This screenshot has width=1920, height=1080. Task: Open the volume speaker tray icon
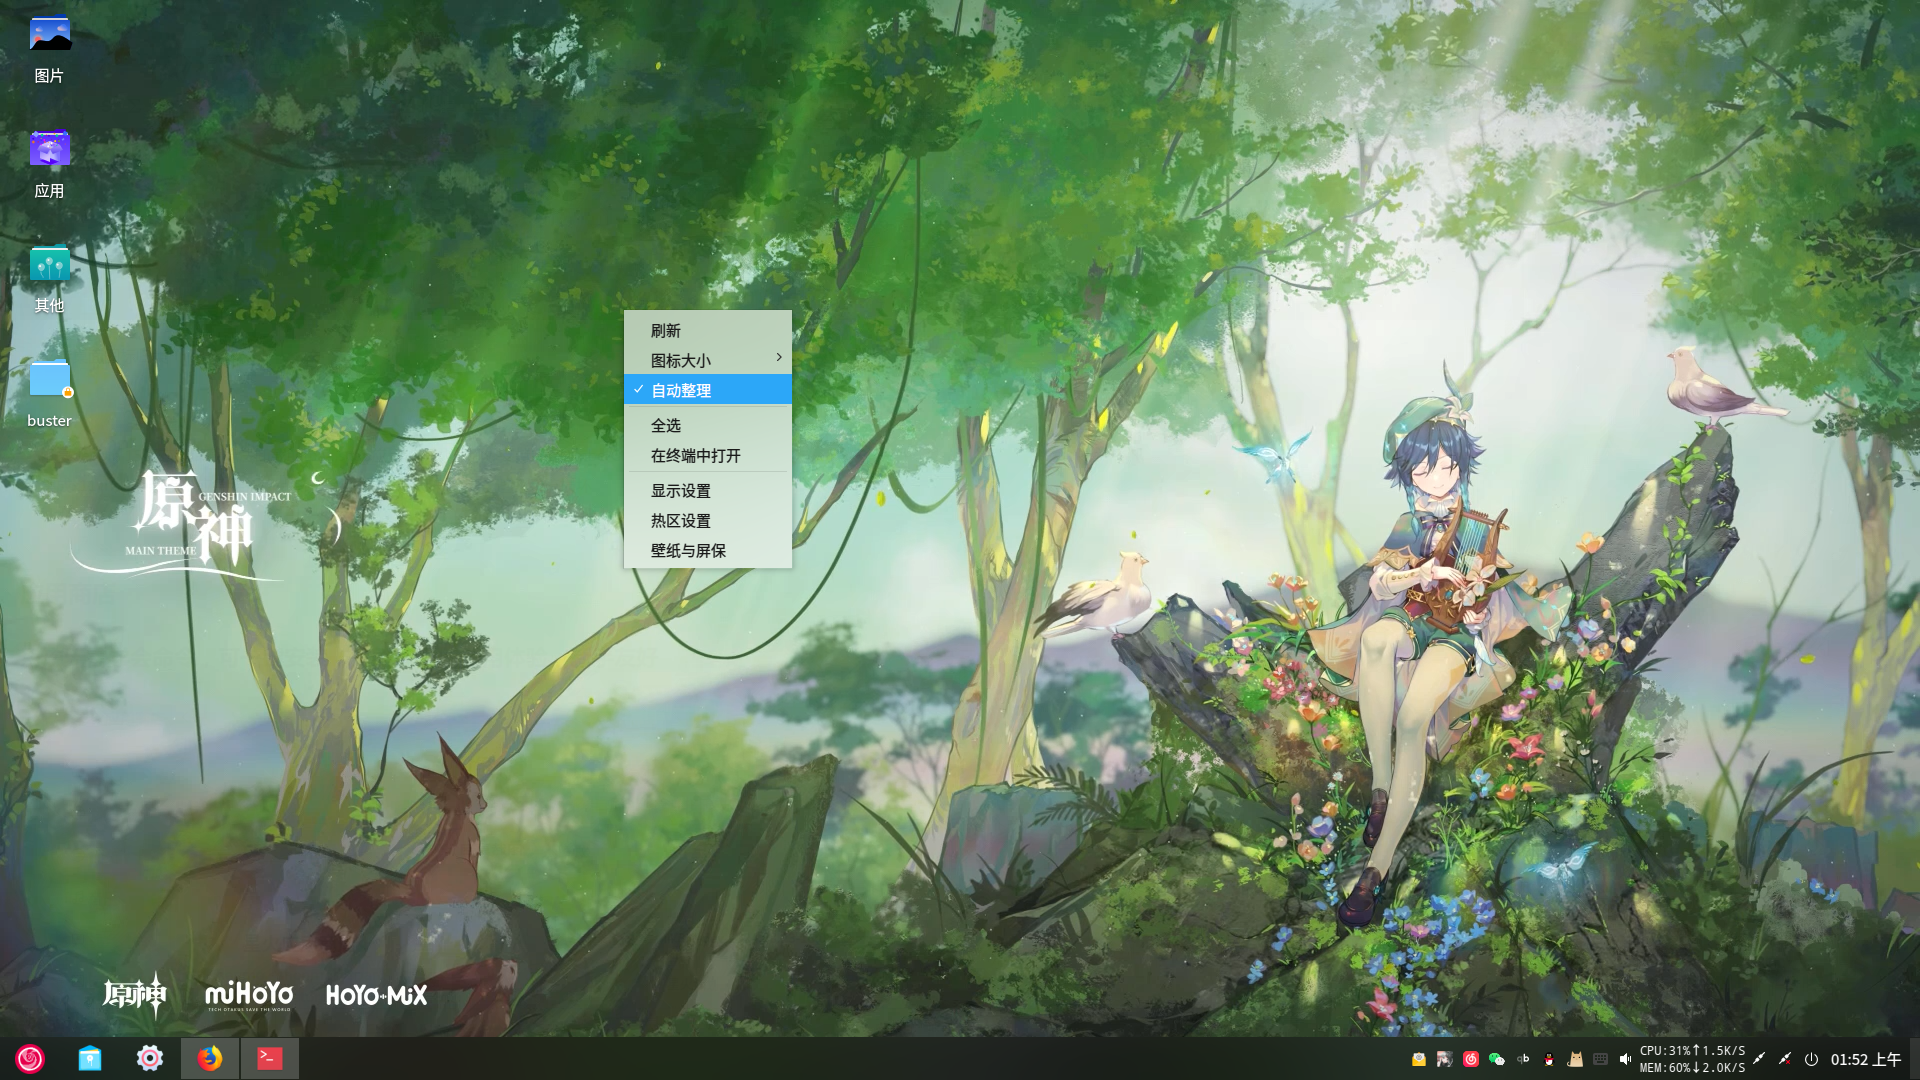pyautogui.click(x=1625, y=1059)
